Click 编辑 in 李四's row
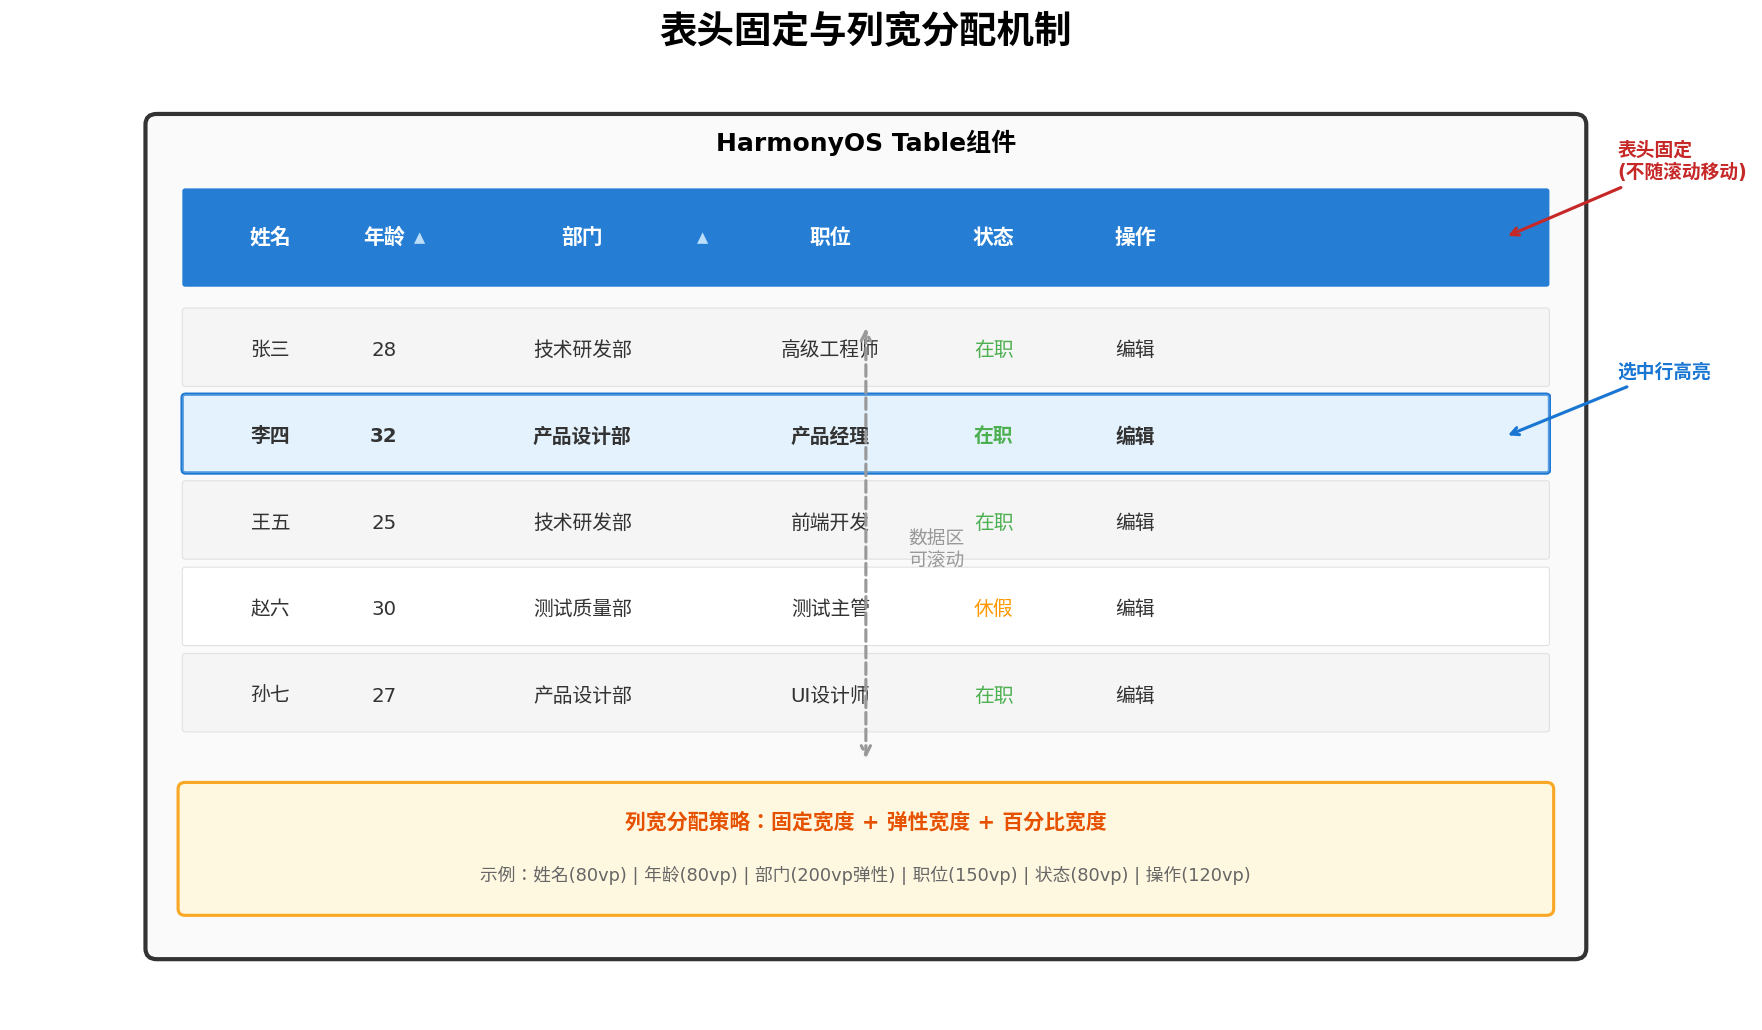Viewport: 1762px width, 1030px height. [x=1135, y=436]
